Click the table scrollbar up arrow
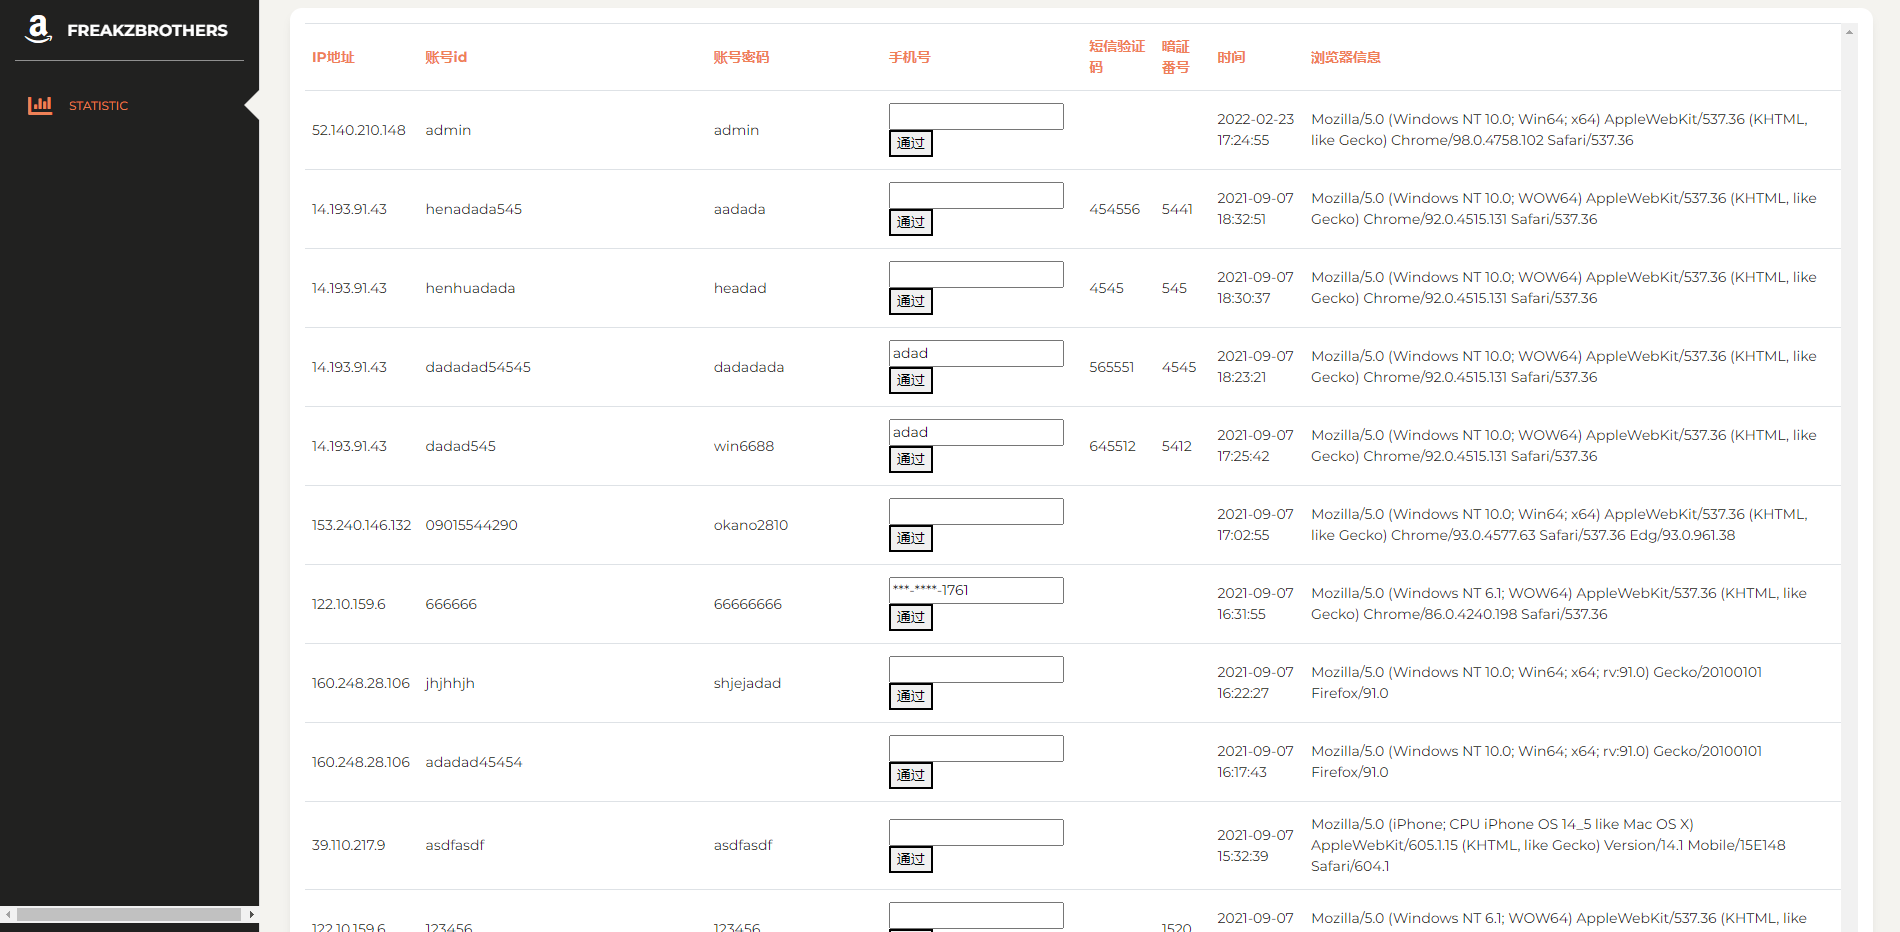Viewport: 1900px width, 932px height. coord(1849,32)
